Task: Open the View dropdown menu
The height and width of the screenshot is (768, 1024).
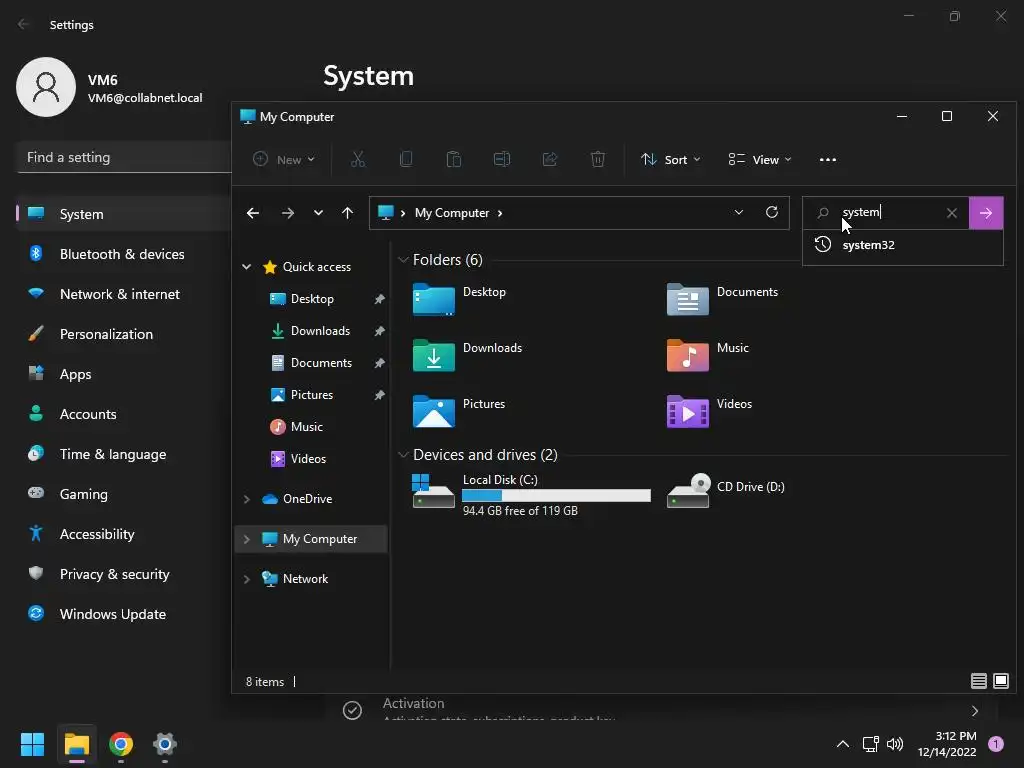Action: [x=760, y=159]
